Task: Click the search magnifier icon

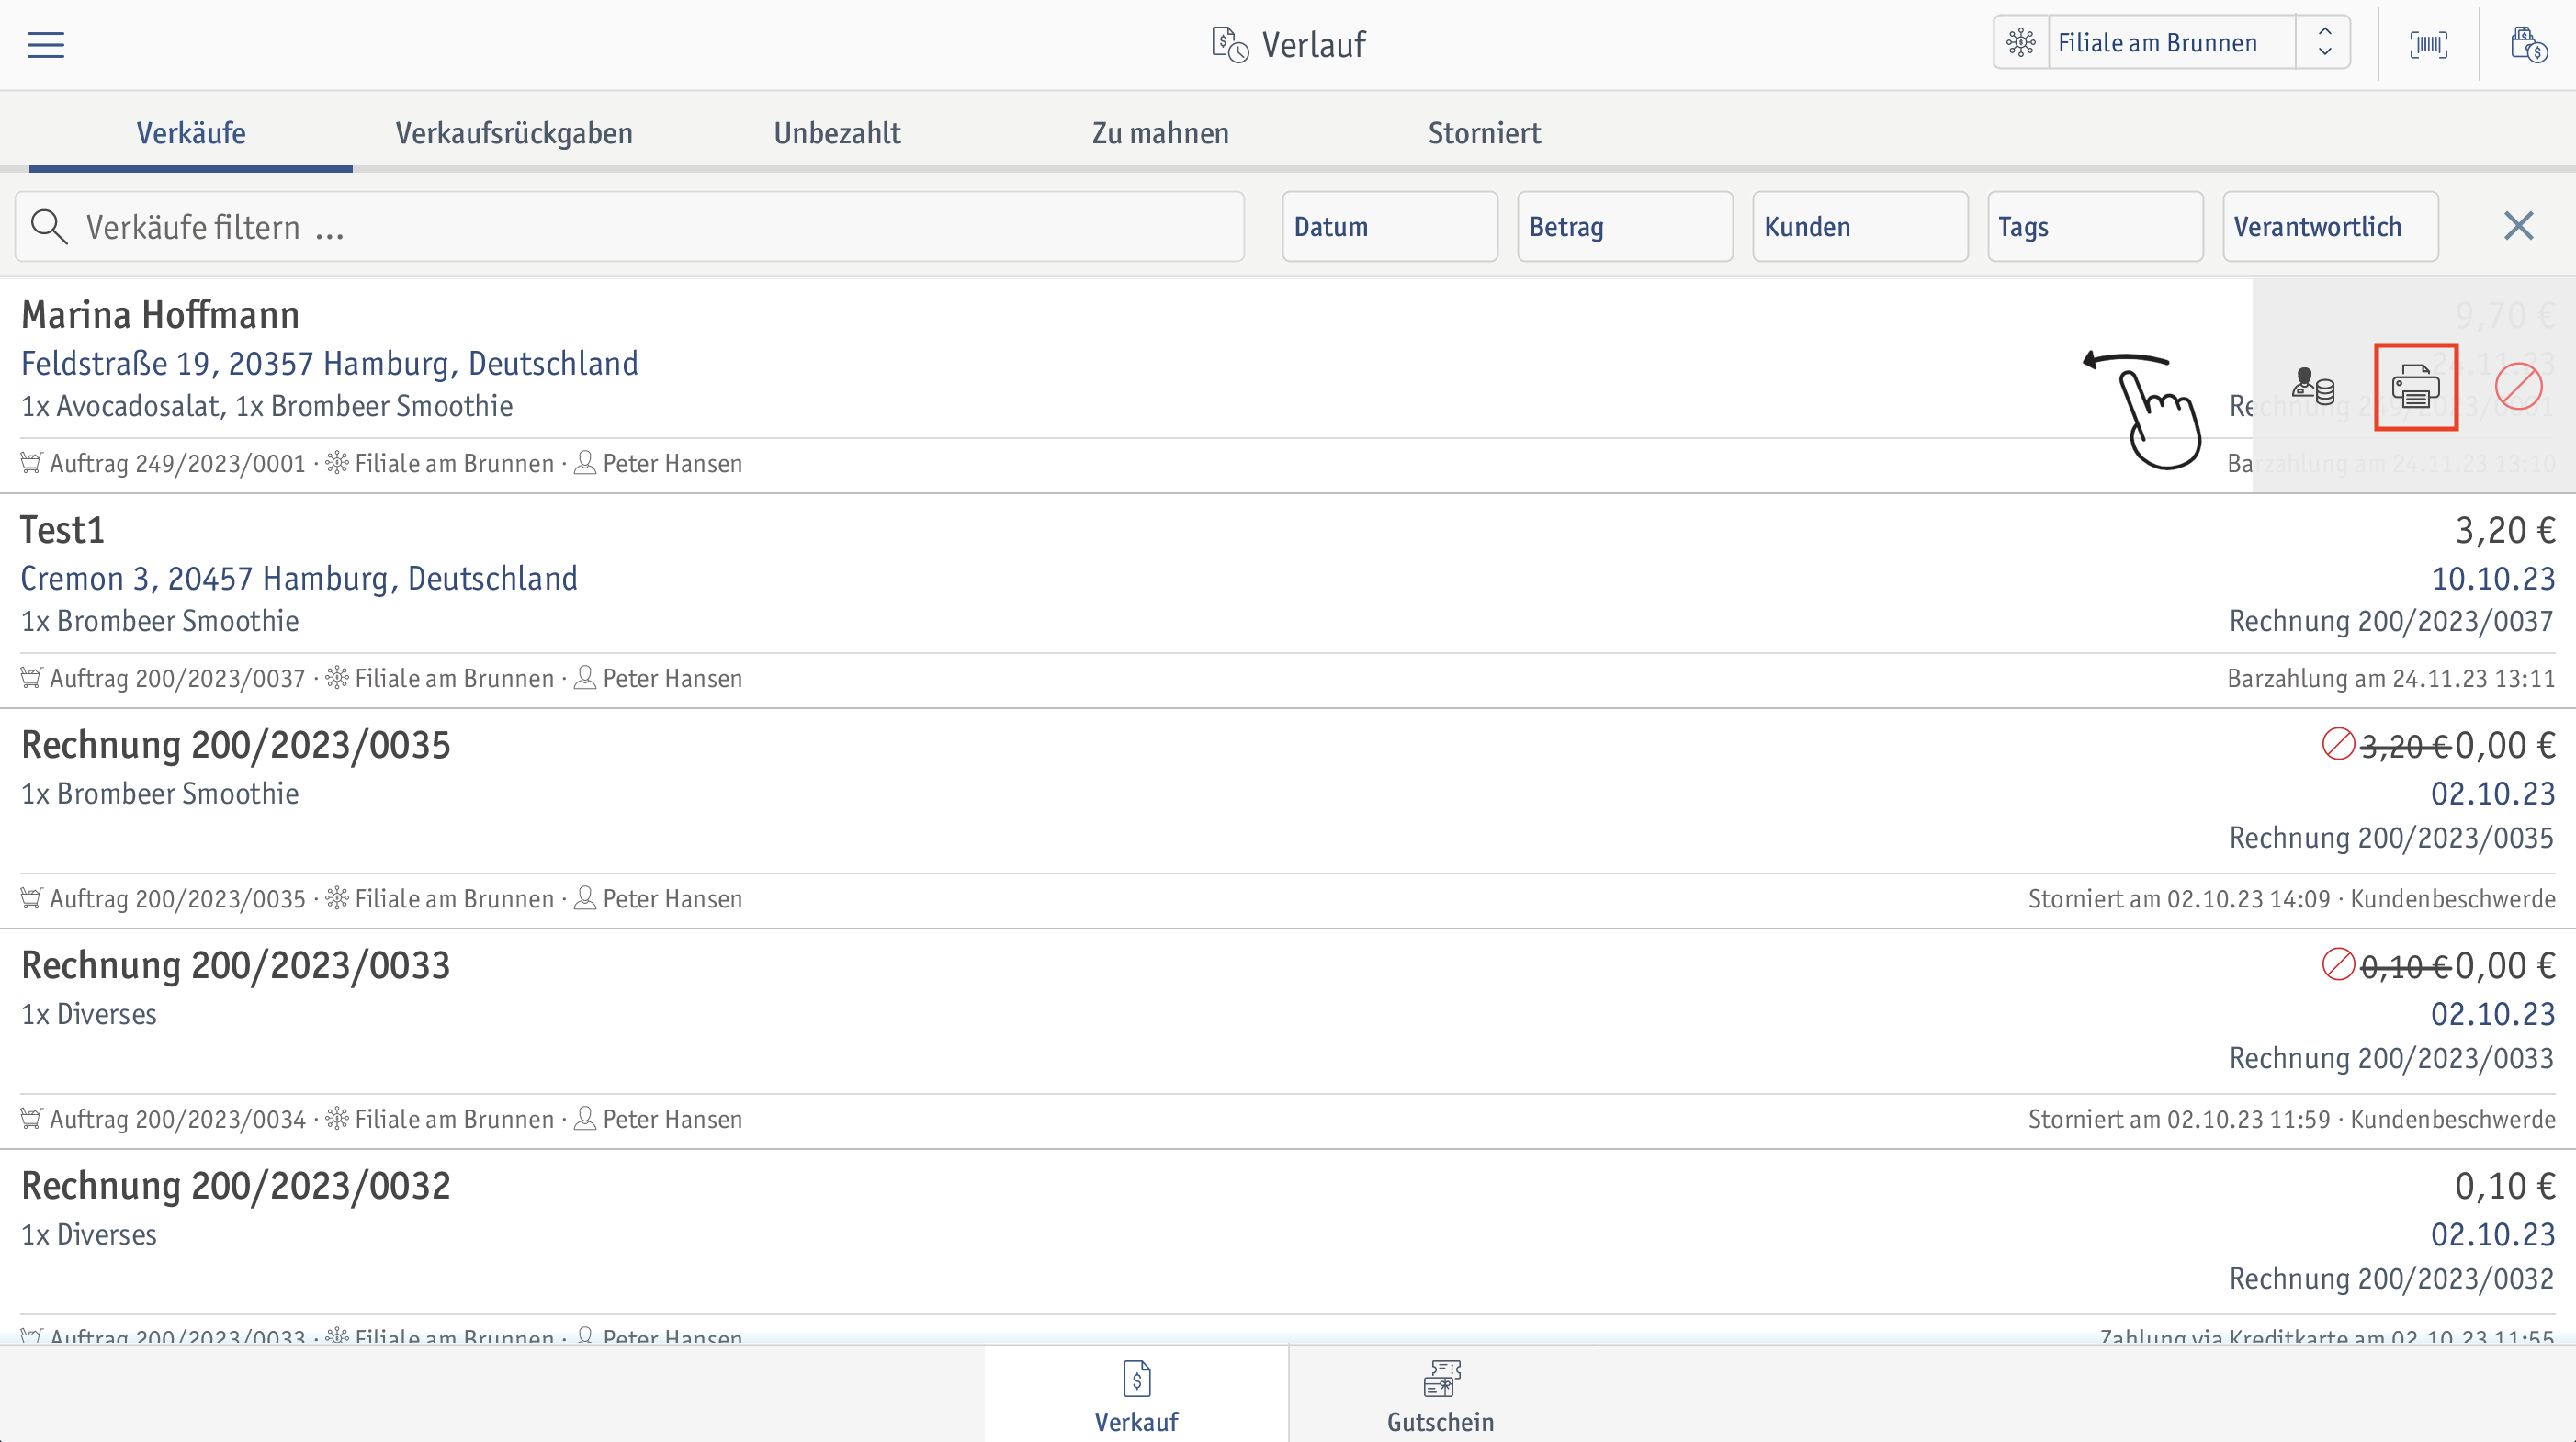Action: pos(48,227)
